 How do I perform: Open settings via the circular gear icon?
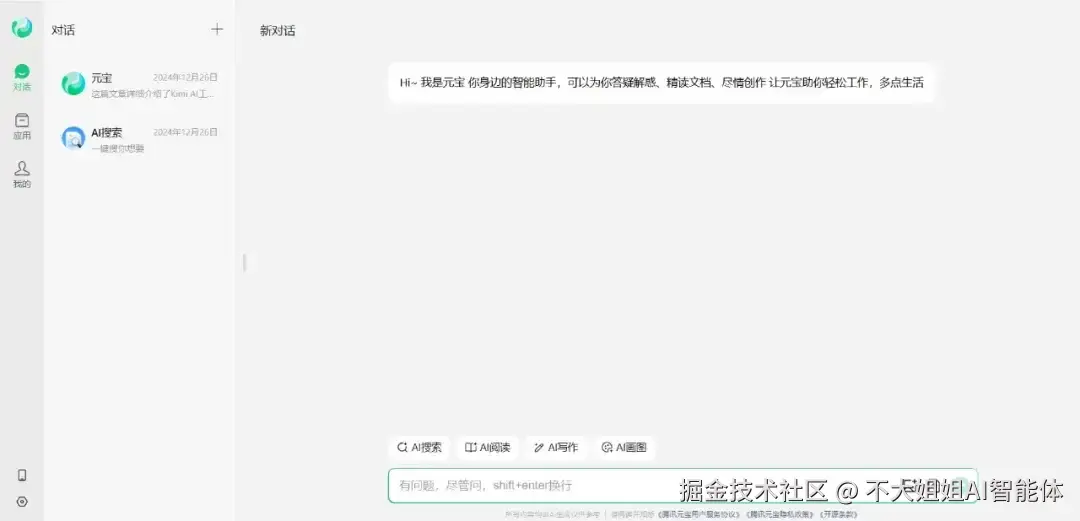point(22,502)
